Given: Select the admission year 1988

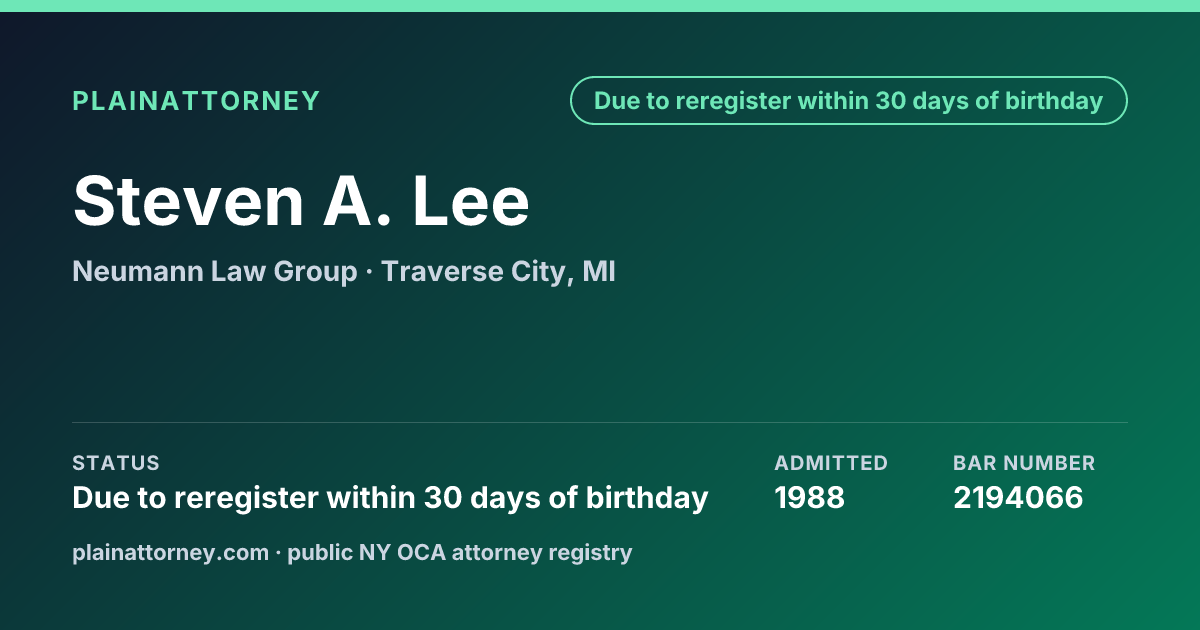Looking at the screenshot, I should click(810, 497).
